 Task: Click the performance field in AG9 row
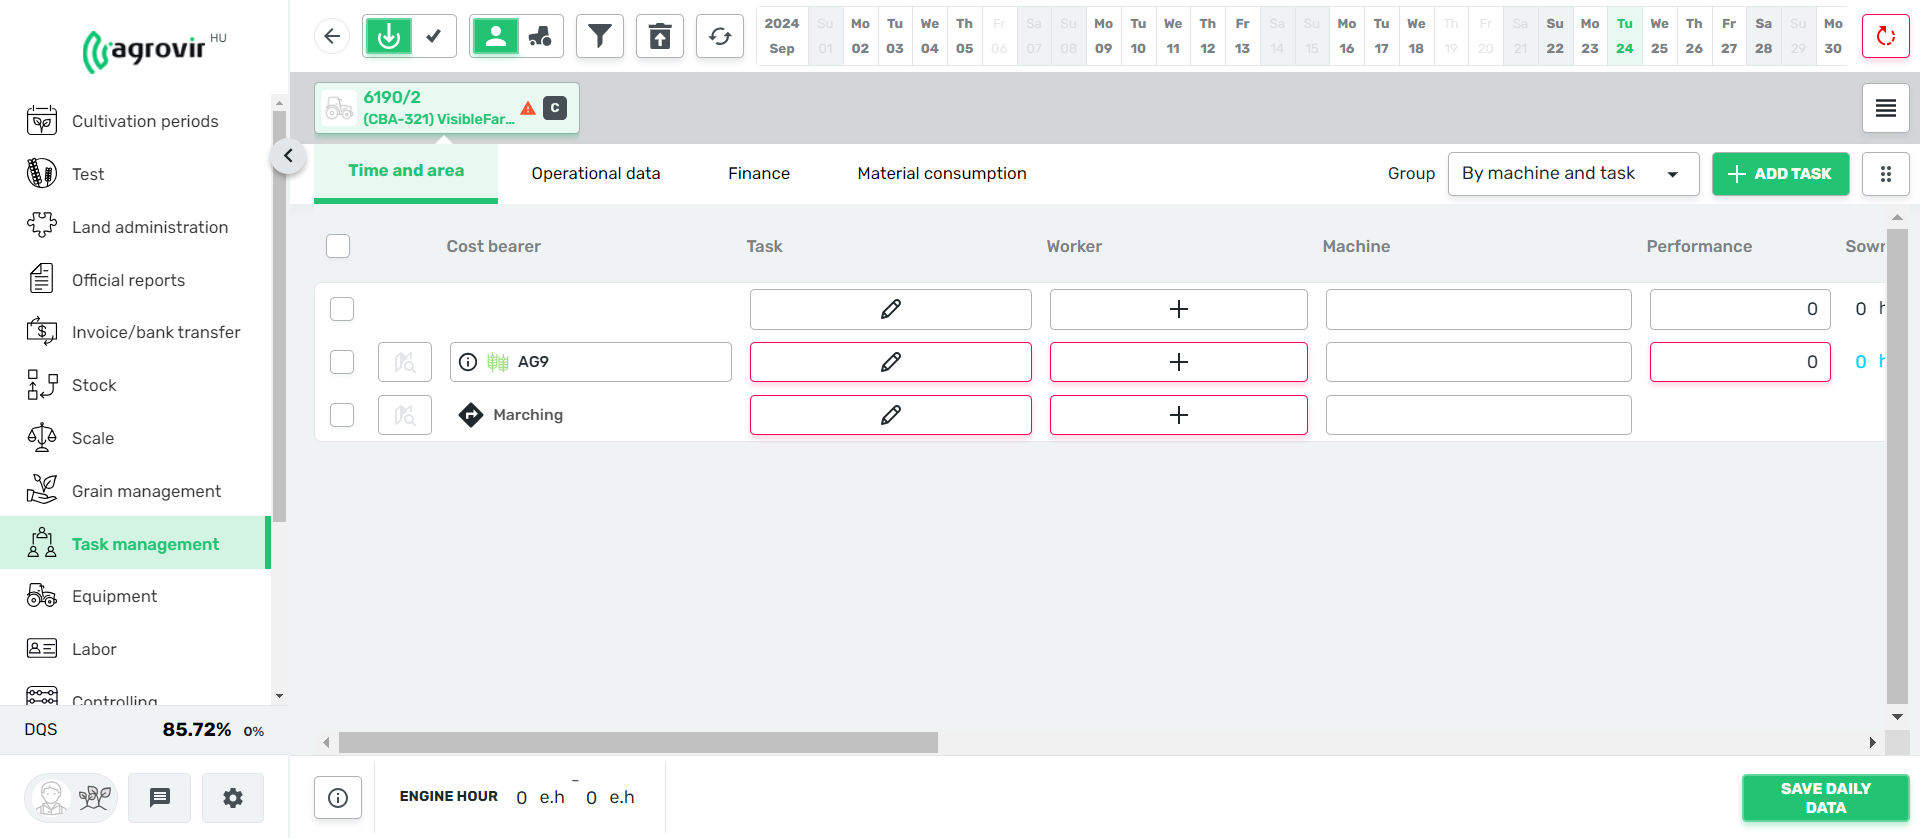click(1740, 362)
